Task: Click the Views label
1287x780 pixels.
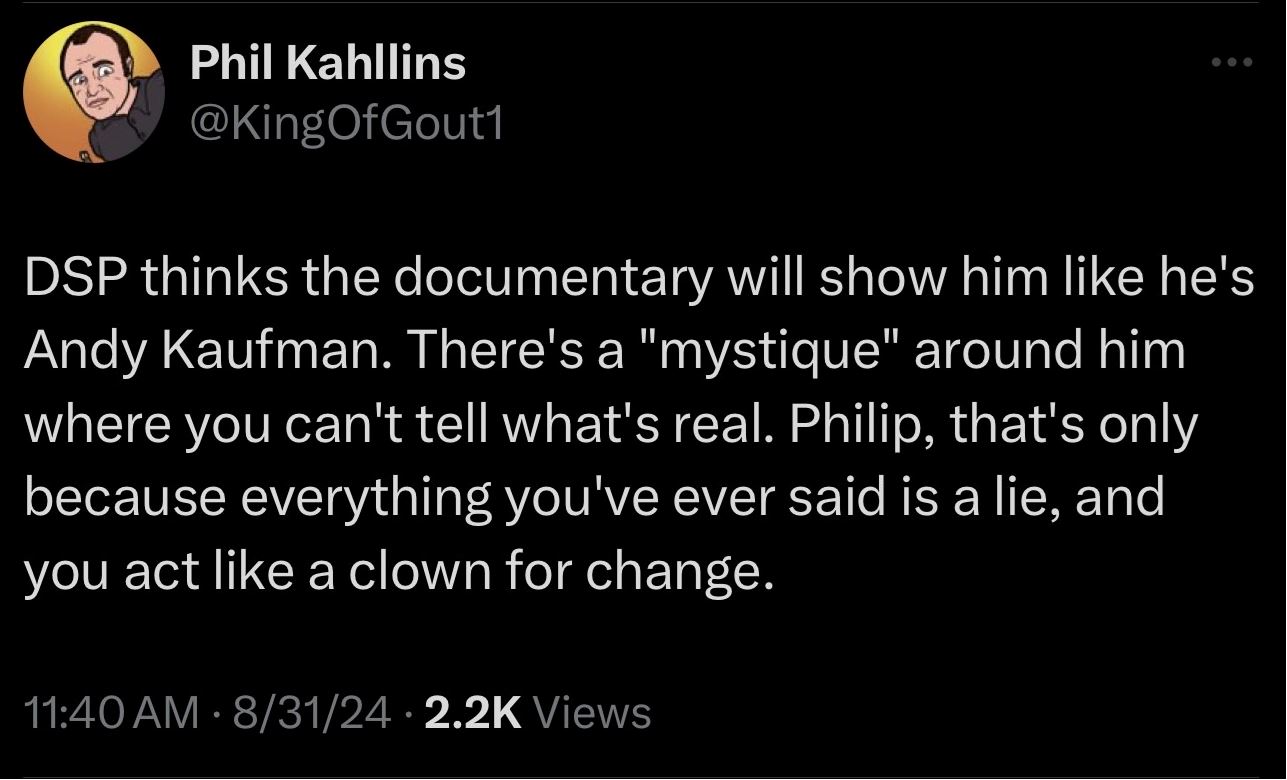Action: (594, 713)
